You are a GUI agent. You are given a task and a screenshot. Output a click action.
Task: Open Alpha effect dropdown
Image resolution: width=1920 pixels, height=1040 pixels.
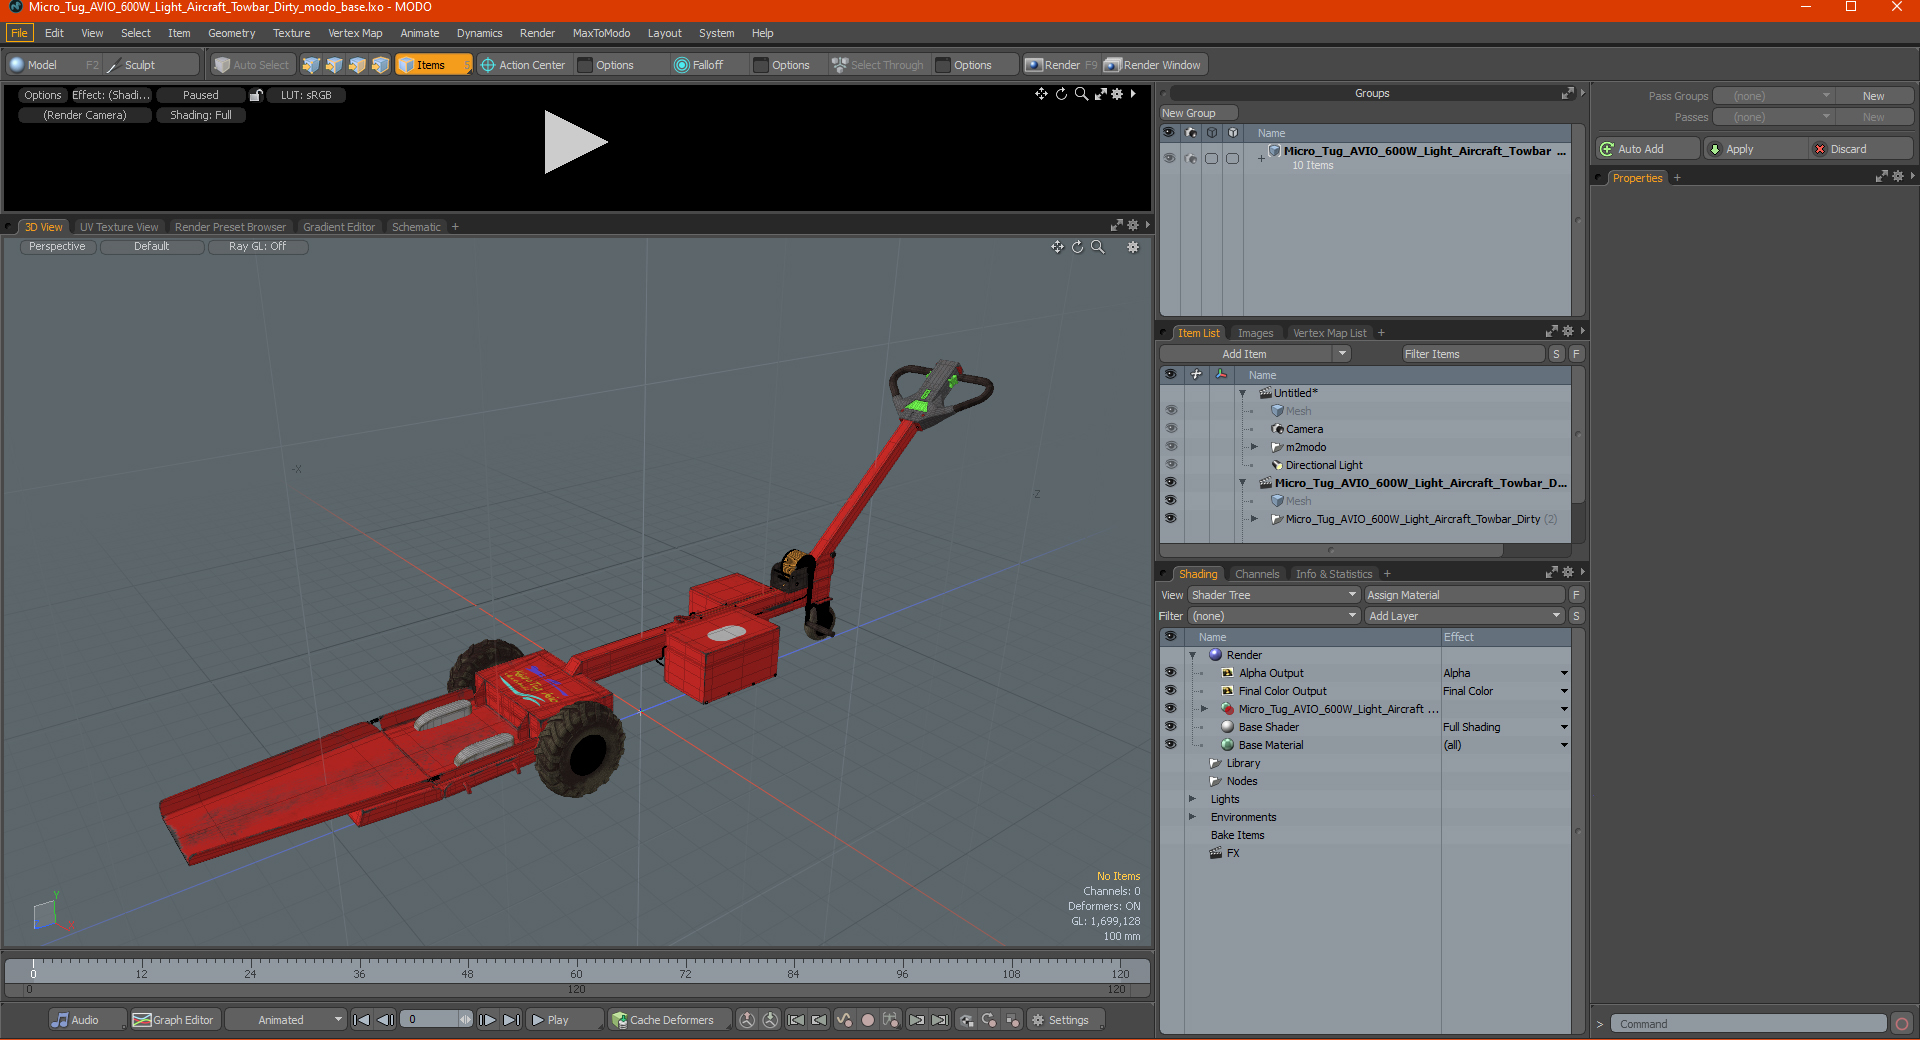pos(1564,673)
